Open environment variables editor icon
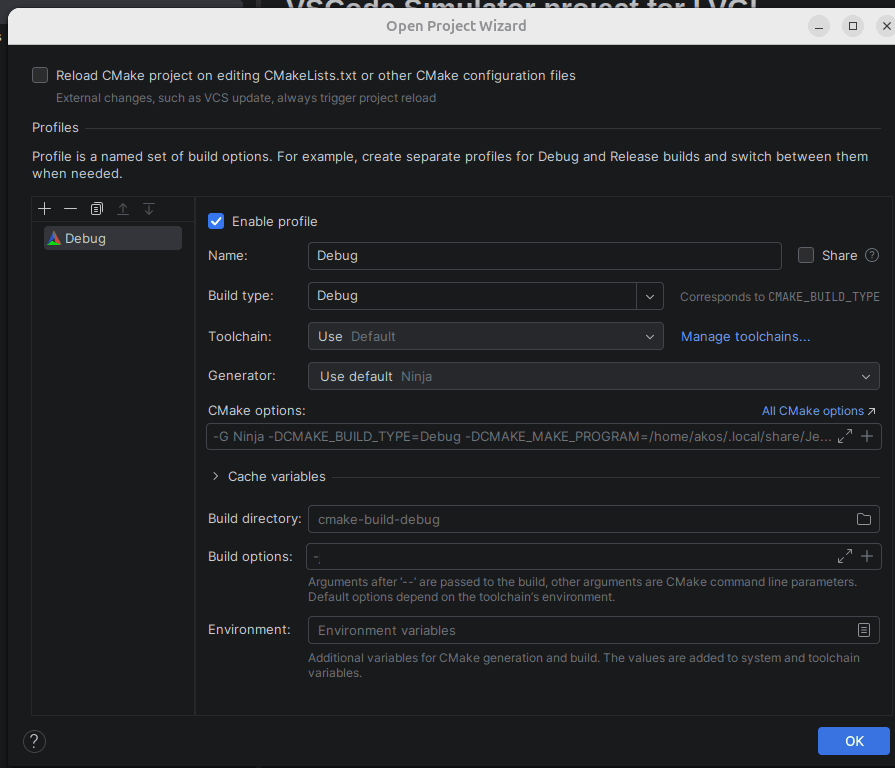 (864, 630)
